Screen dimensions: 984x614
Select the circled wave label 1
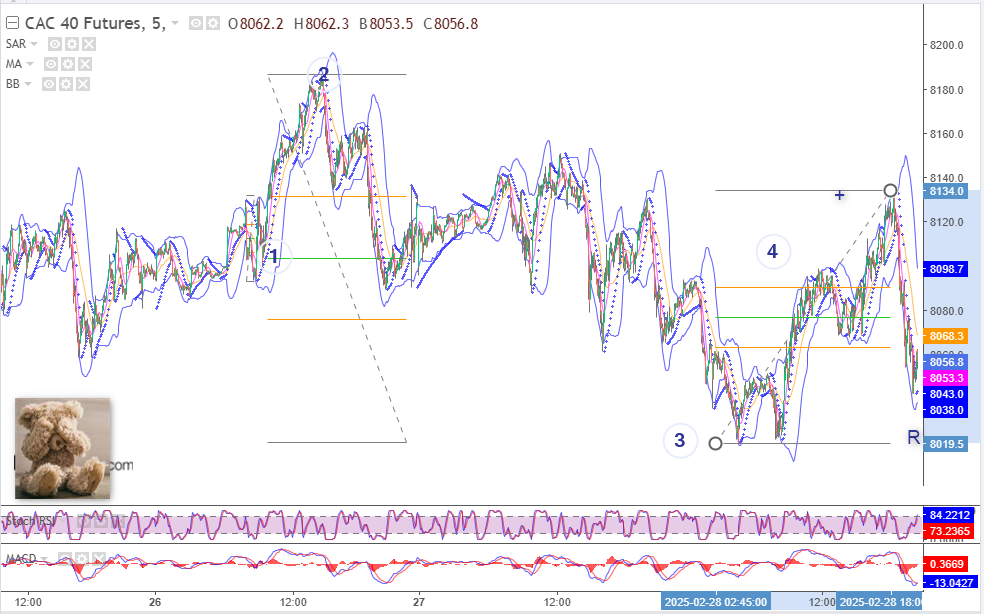pos(274,256)
